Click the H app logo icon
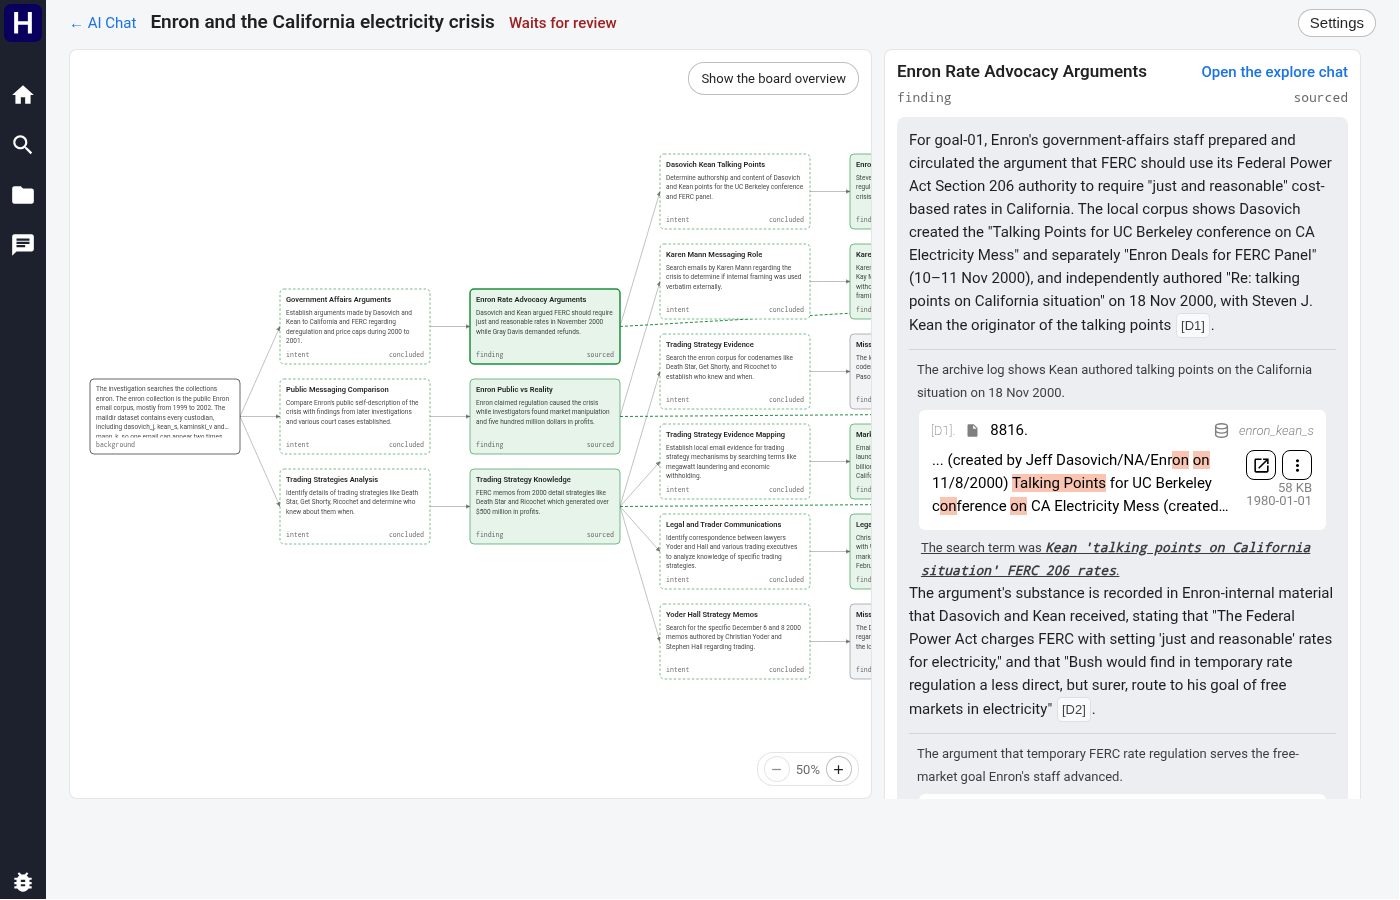The image size is (1400, 900). coord(23,22)
